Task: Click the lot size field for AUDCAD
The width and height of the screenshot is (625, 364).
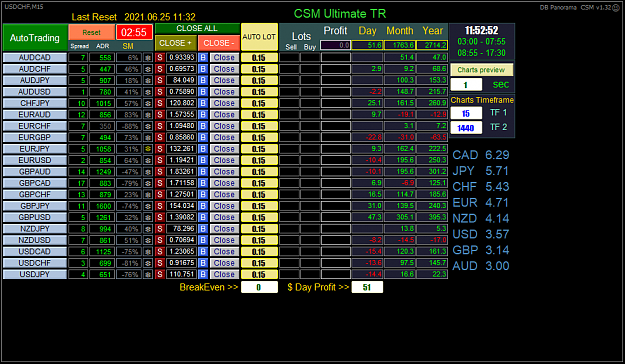Action: tap(259, 58)
